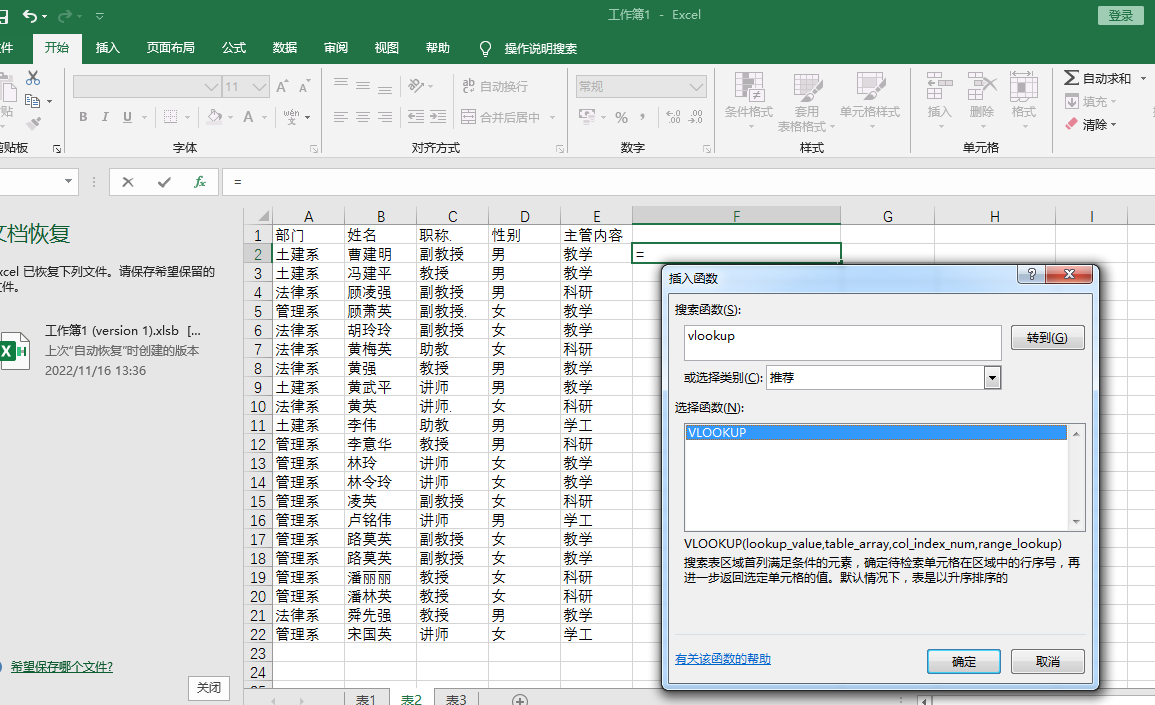Click the question mark help button in dialog
The image size is (1155, 705).
pyautogui.click(x=1032, y=275)
